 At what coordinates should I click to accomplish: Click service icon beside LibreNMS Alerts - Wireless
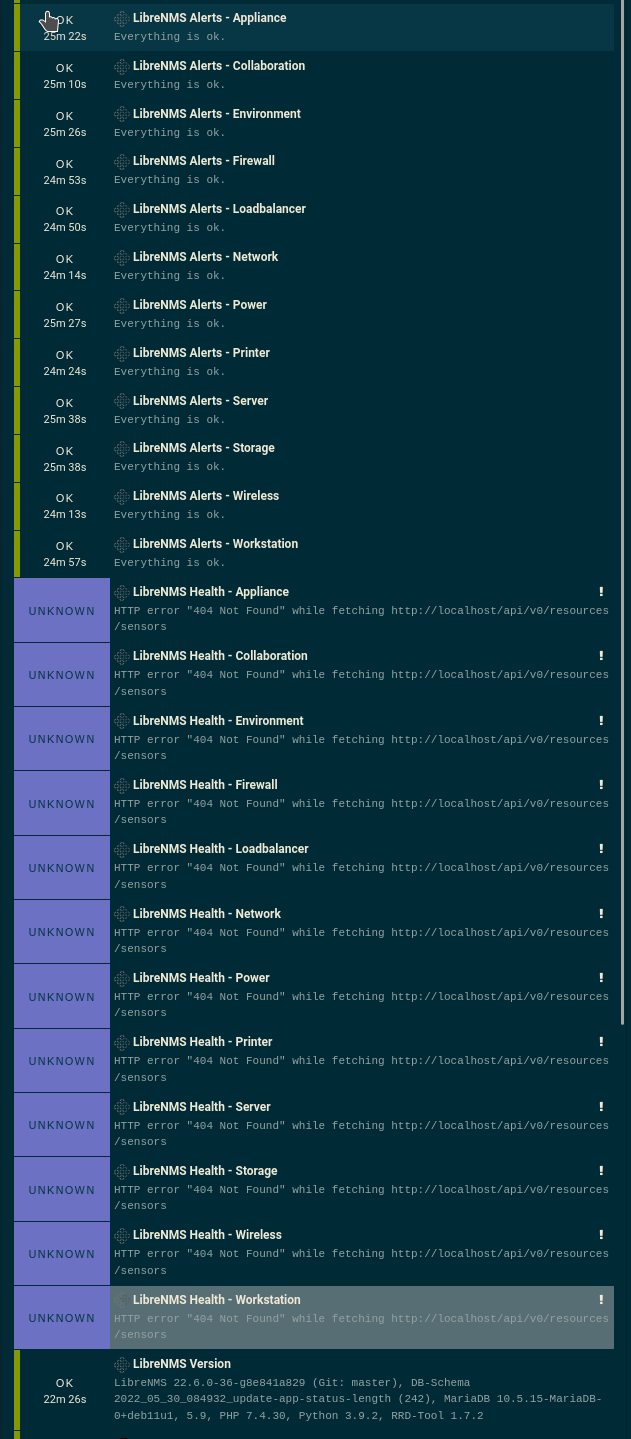click(x=121, y=497)
